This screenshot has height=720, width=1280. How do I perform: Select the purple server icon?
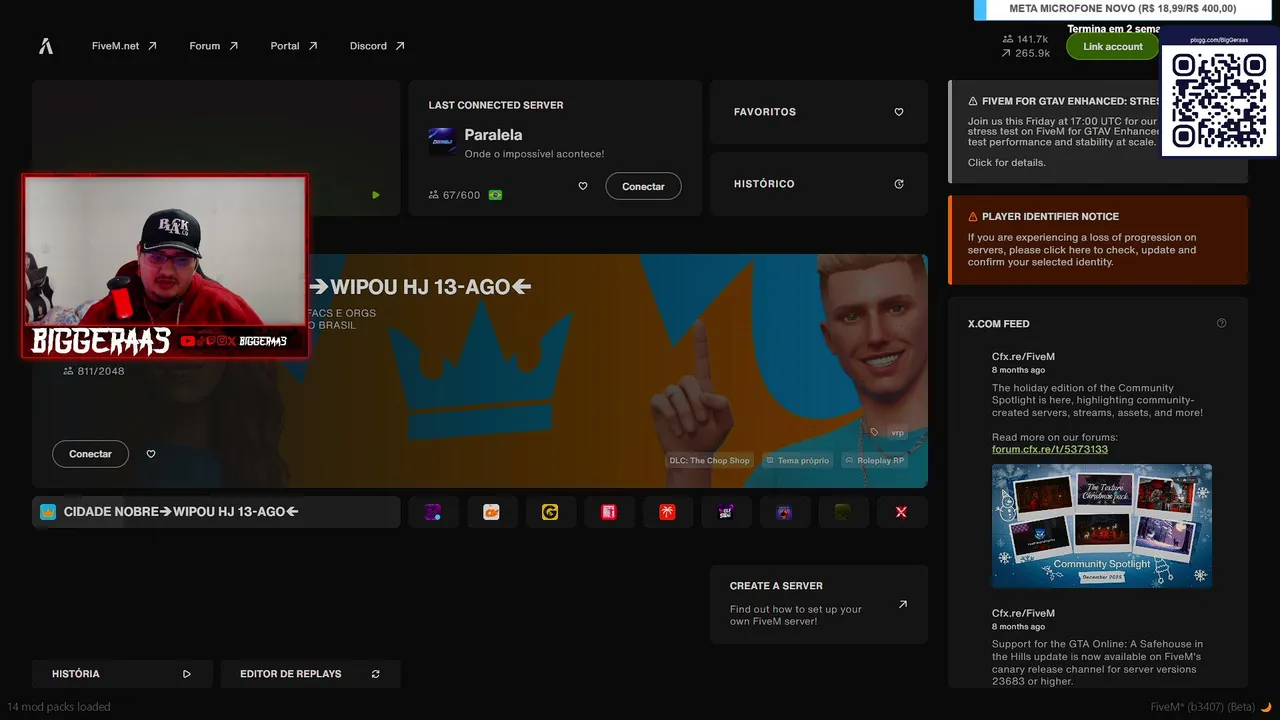tap(433, 512)
